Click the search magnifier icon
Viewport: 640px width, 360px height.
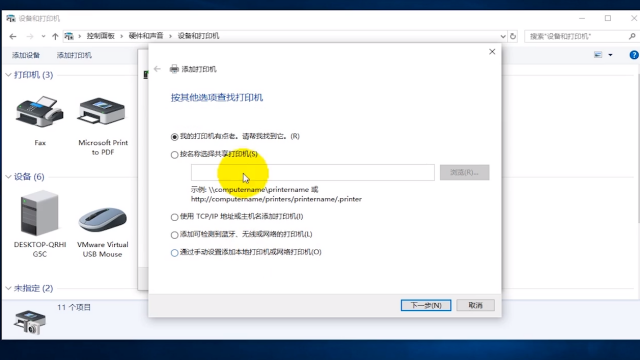point(632,36)
